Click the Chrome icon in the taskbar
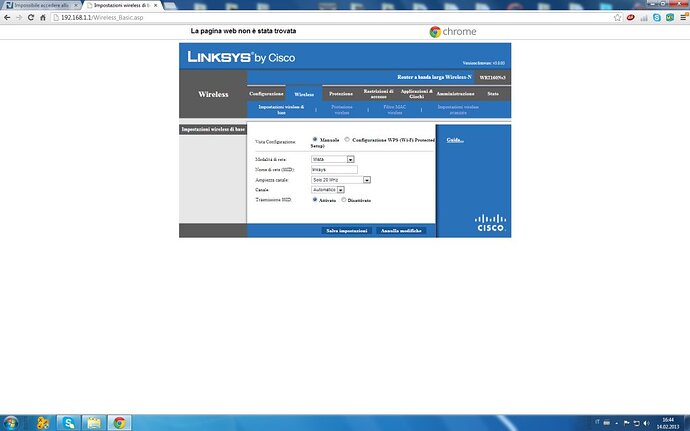Viewport: 690px width, 431px height. coord(120,422)
